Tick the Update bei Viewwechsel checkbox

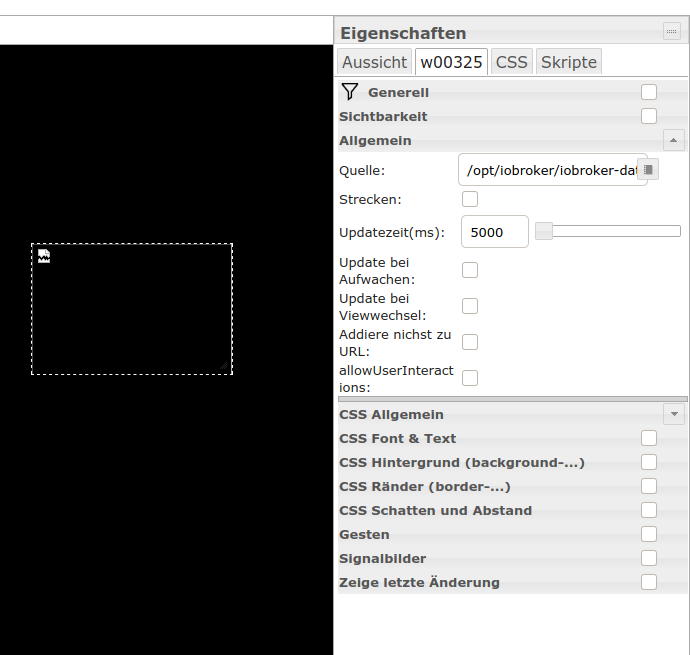[470, 306]
